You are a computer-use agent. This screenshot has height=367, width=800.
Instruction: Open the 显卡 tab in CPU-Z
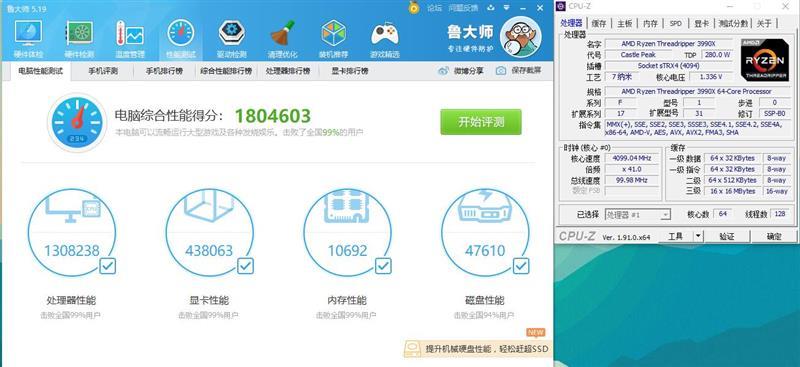tap(702, 23)
